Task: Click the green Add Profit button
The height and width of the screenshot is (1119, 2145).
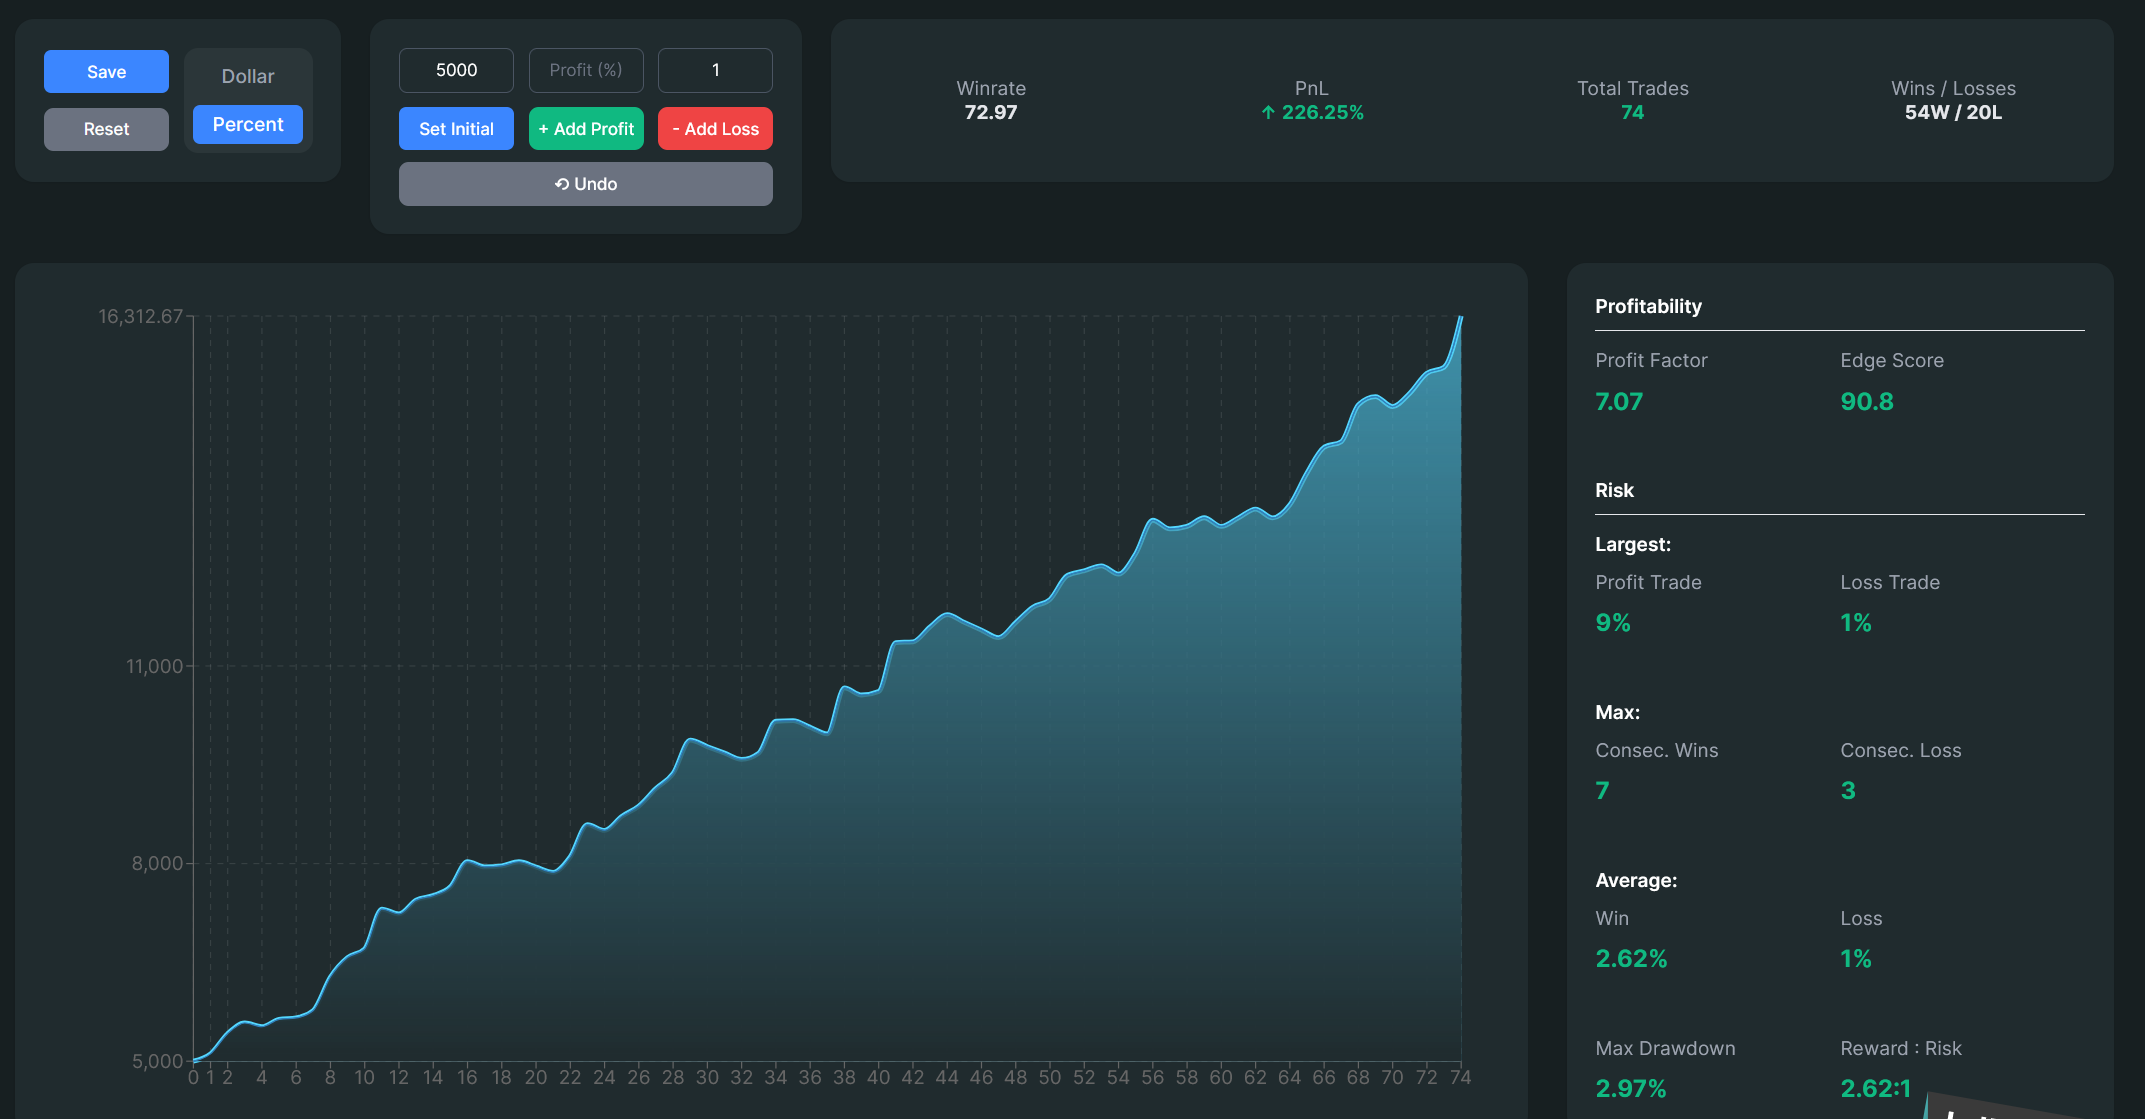Action: click(585, 129)
